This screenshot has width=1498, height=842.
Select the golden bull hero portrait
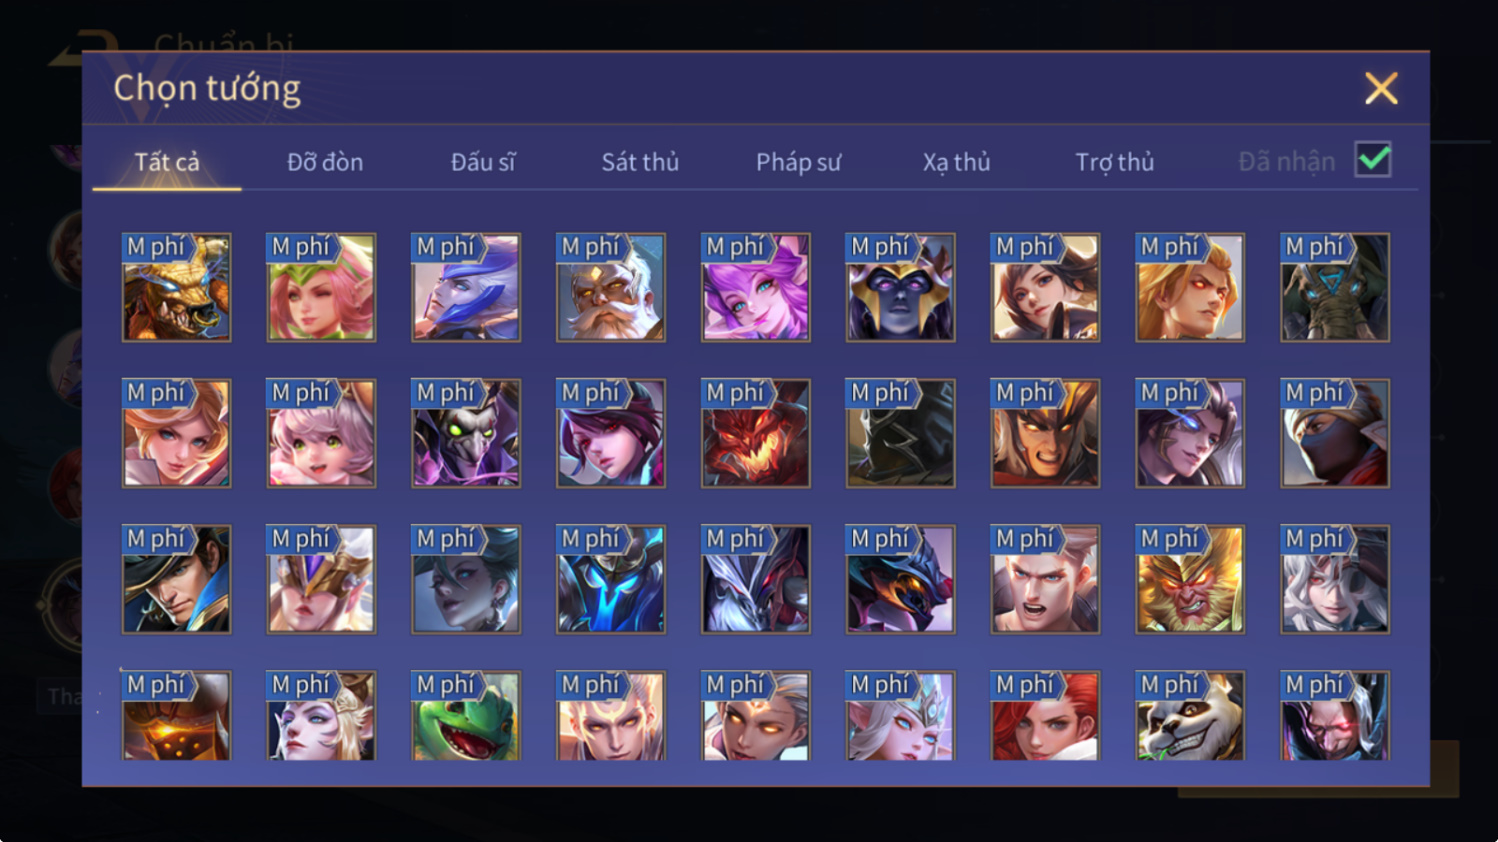tap(176, 288)
